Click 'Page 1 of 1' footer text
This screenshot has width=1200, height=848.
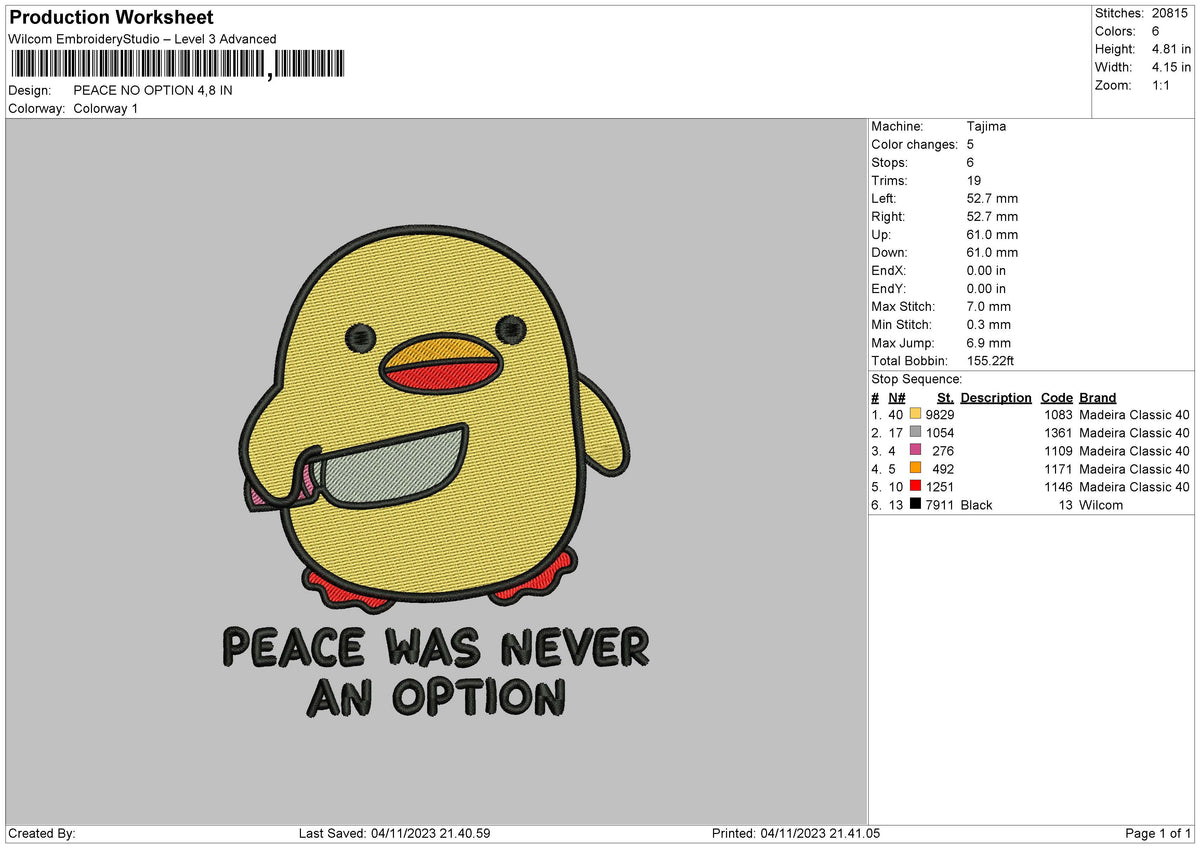[1158, 834]
